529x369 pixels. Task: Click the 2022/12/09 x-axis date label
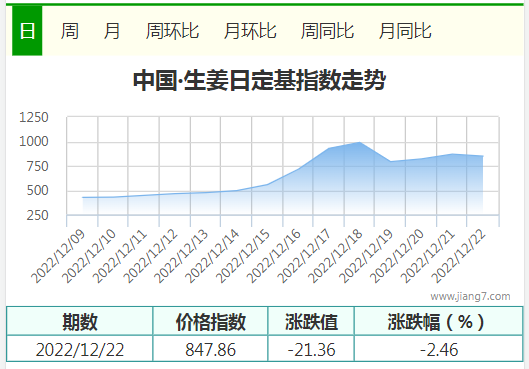58,257
